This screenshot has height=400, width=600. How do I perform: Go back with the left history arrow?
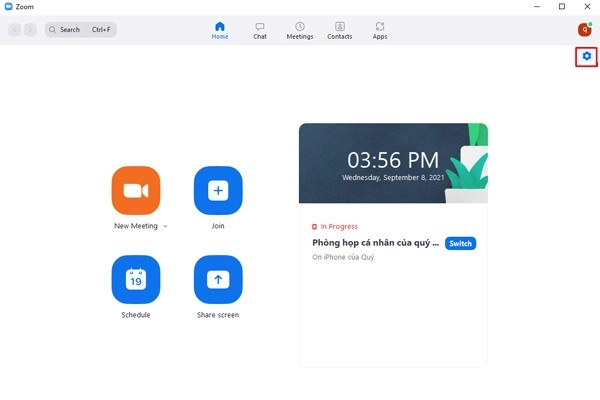point(15,30)
